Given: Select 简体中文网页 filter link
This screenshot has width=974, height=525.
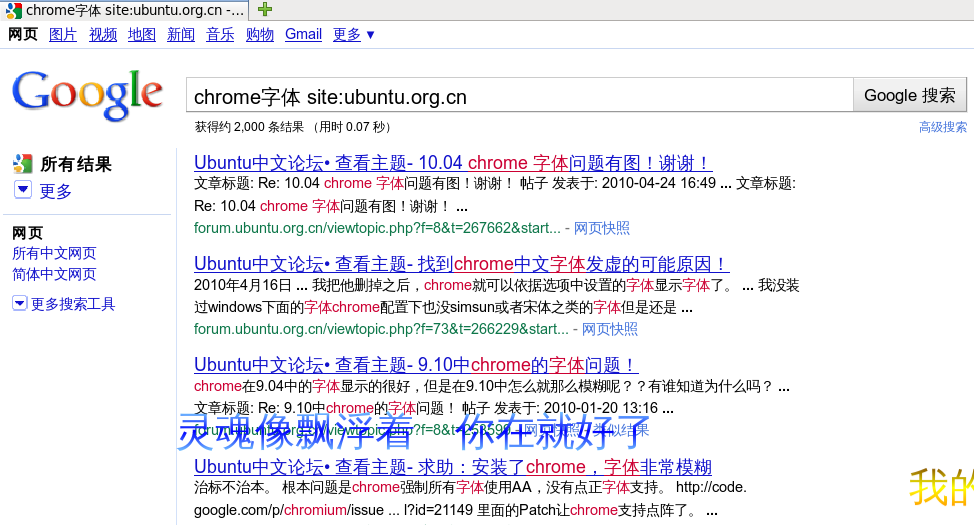Looking at the screenshot, I should [55, 274].
